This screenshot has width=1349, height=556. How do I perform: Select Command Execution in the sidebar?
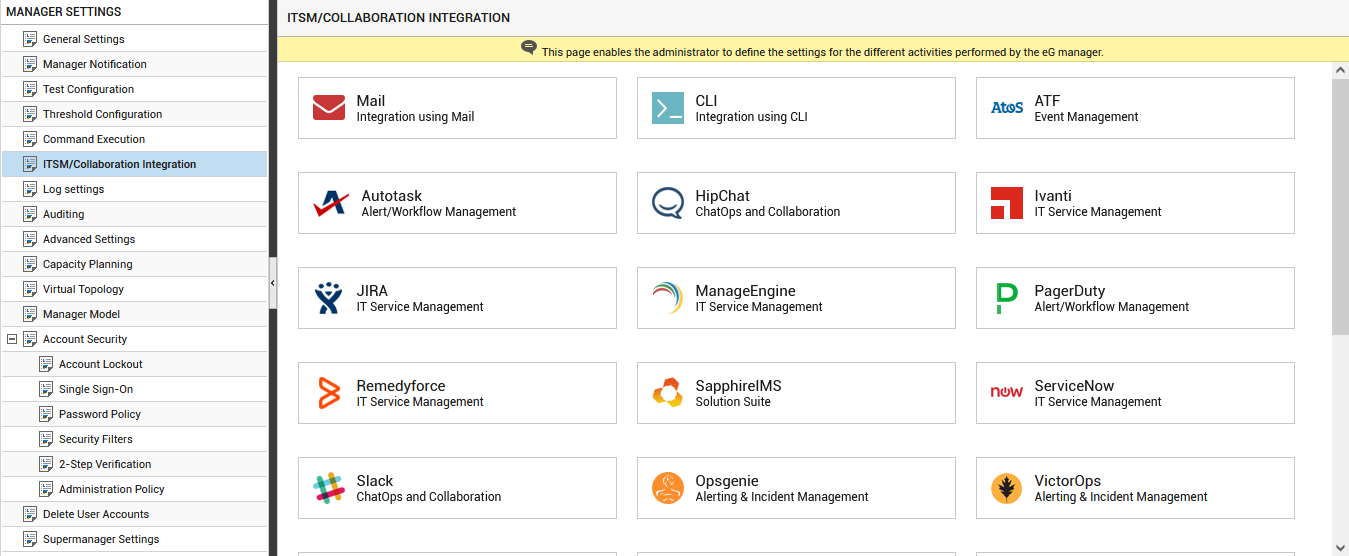(94, 139)
